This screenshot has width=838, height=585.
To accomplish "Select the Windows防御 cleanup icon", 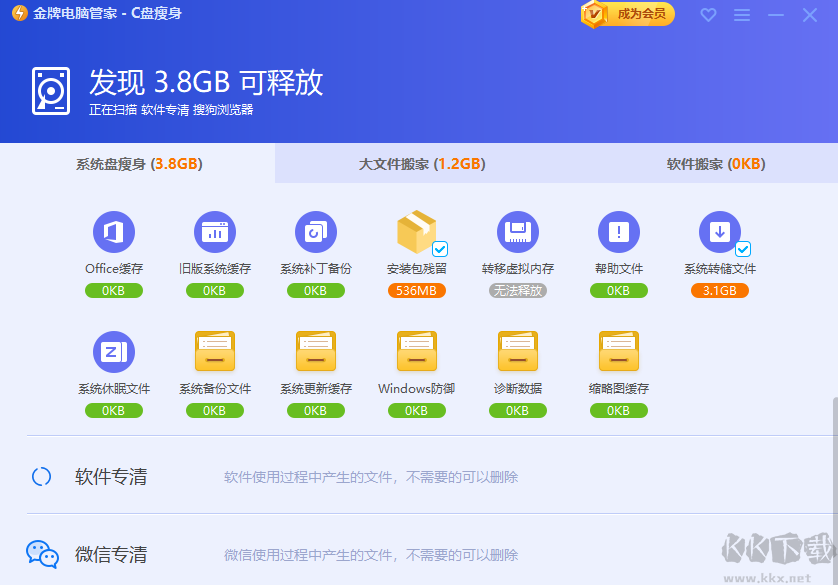I will click(416, 352).
